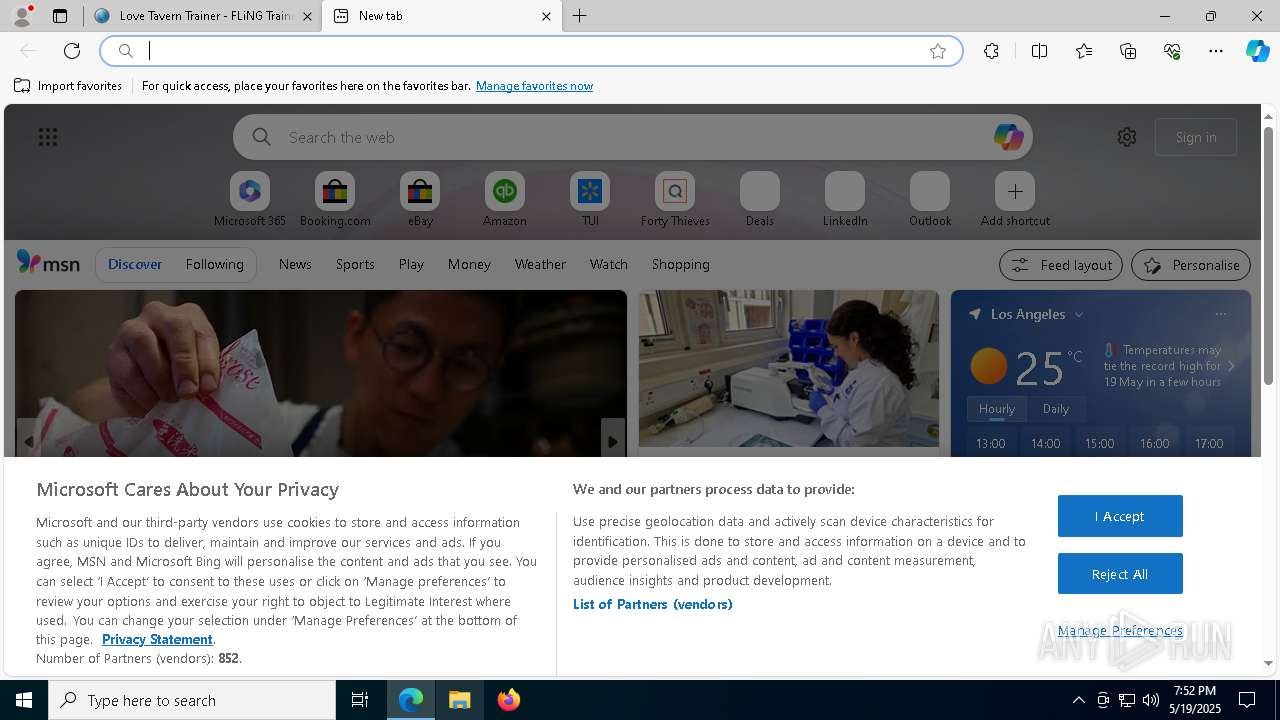Open the Amazon shortcut
1280x720 pixels.
point(505,199)
